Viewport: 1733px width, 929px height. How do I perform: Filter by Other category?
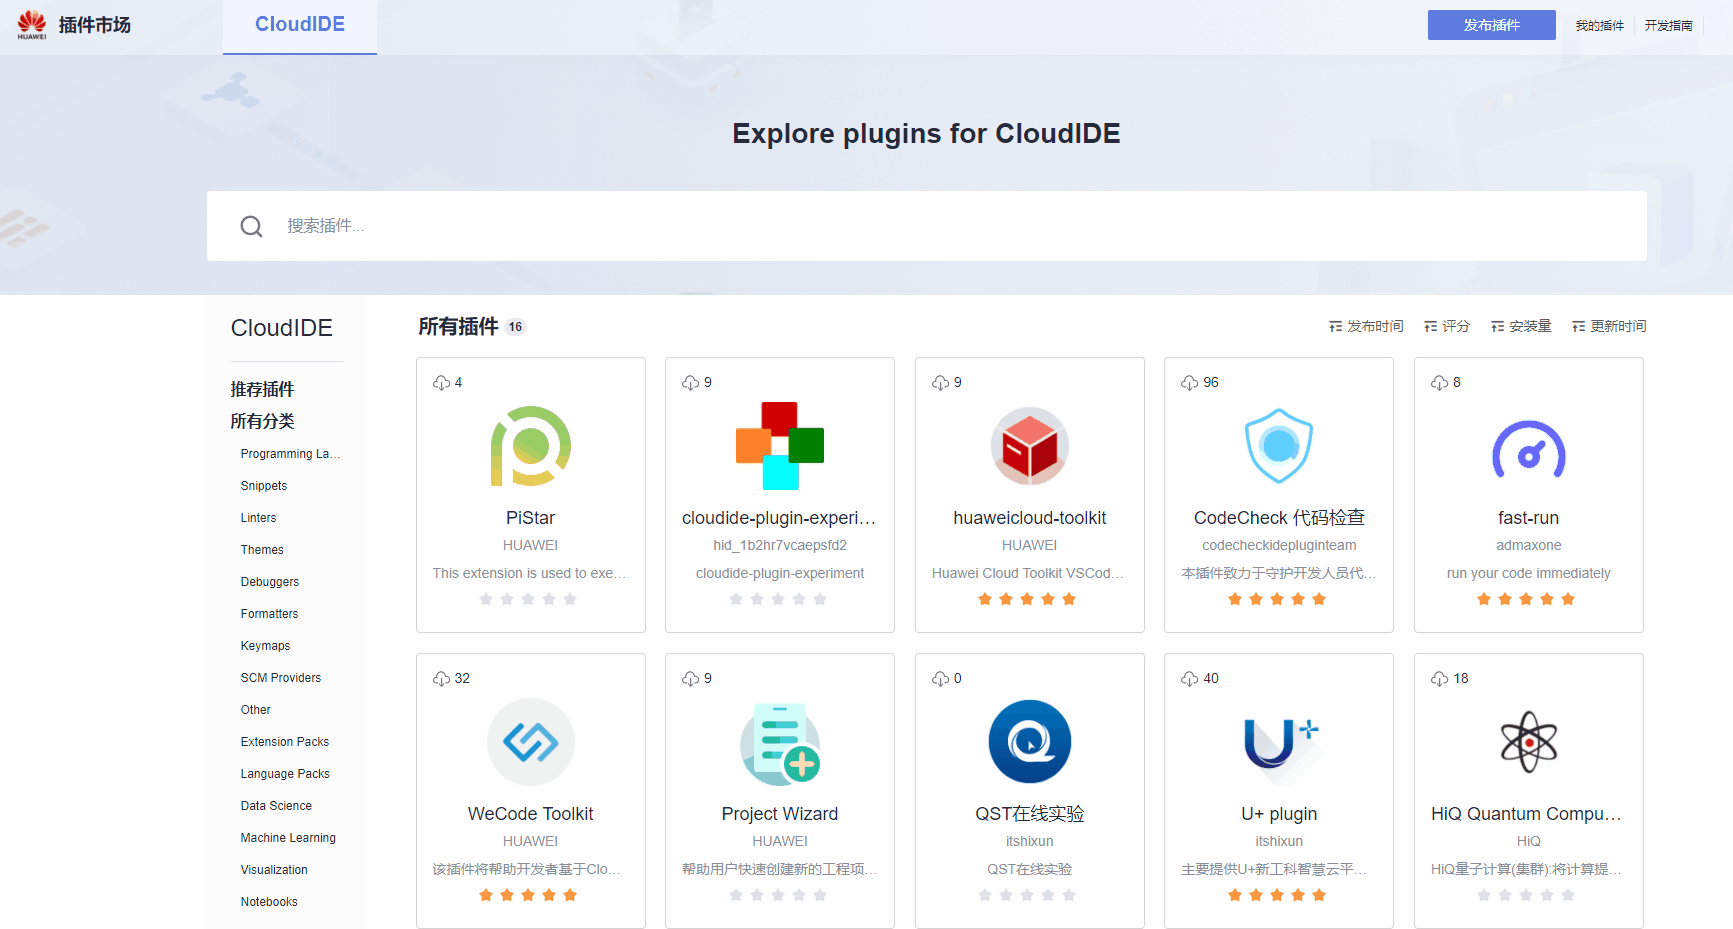[256, 710]
